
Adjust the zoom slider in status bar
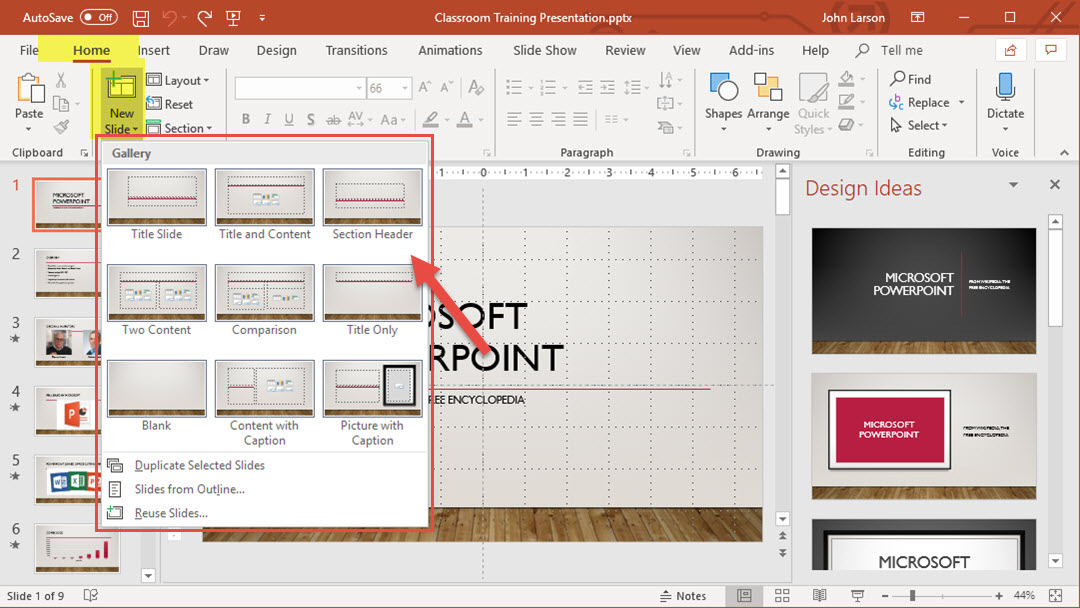tap(912, 596)
